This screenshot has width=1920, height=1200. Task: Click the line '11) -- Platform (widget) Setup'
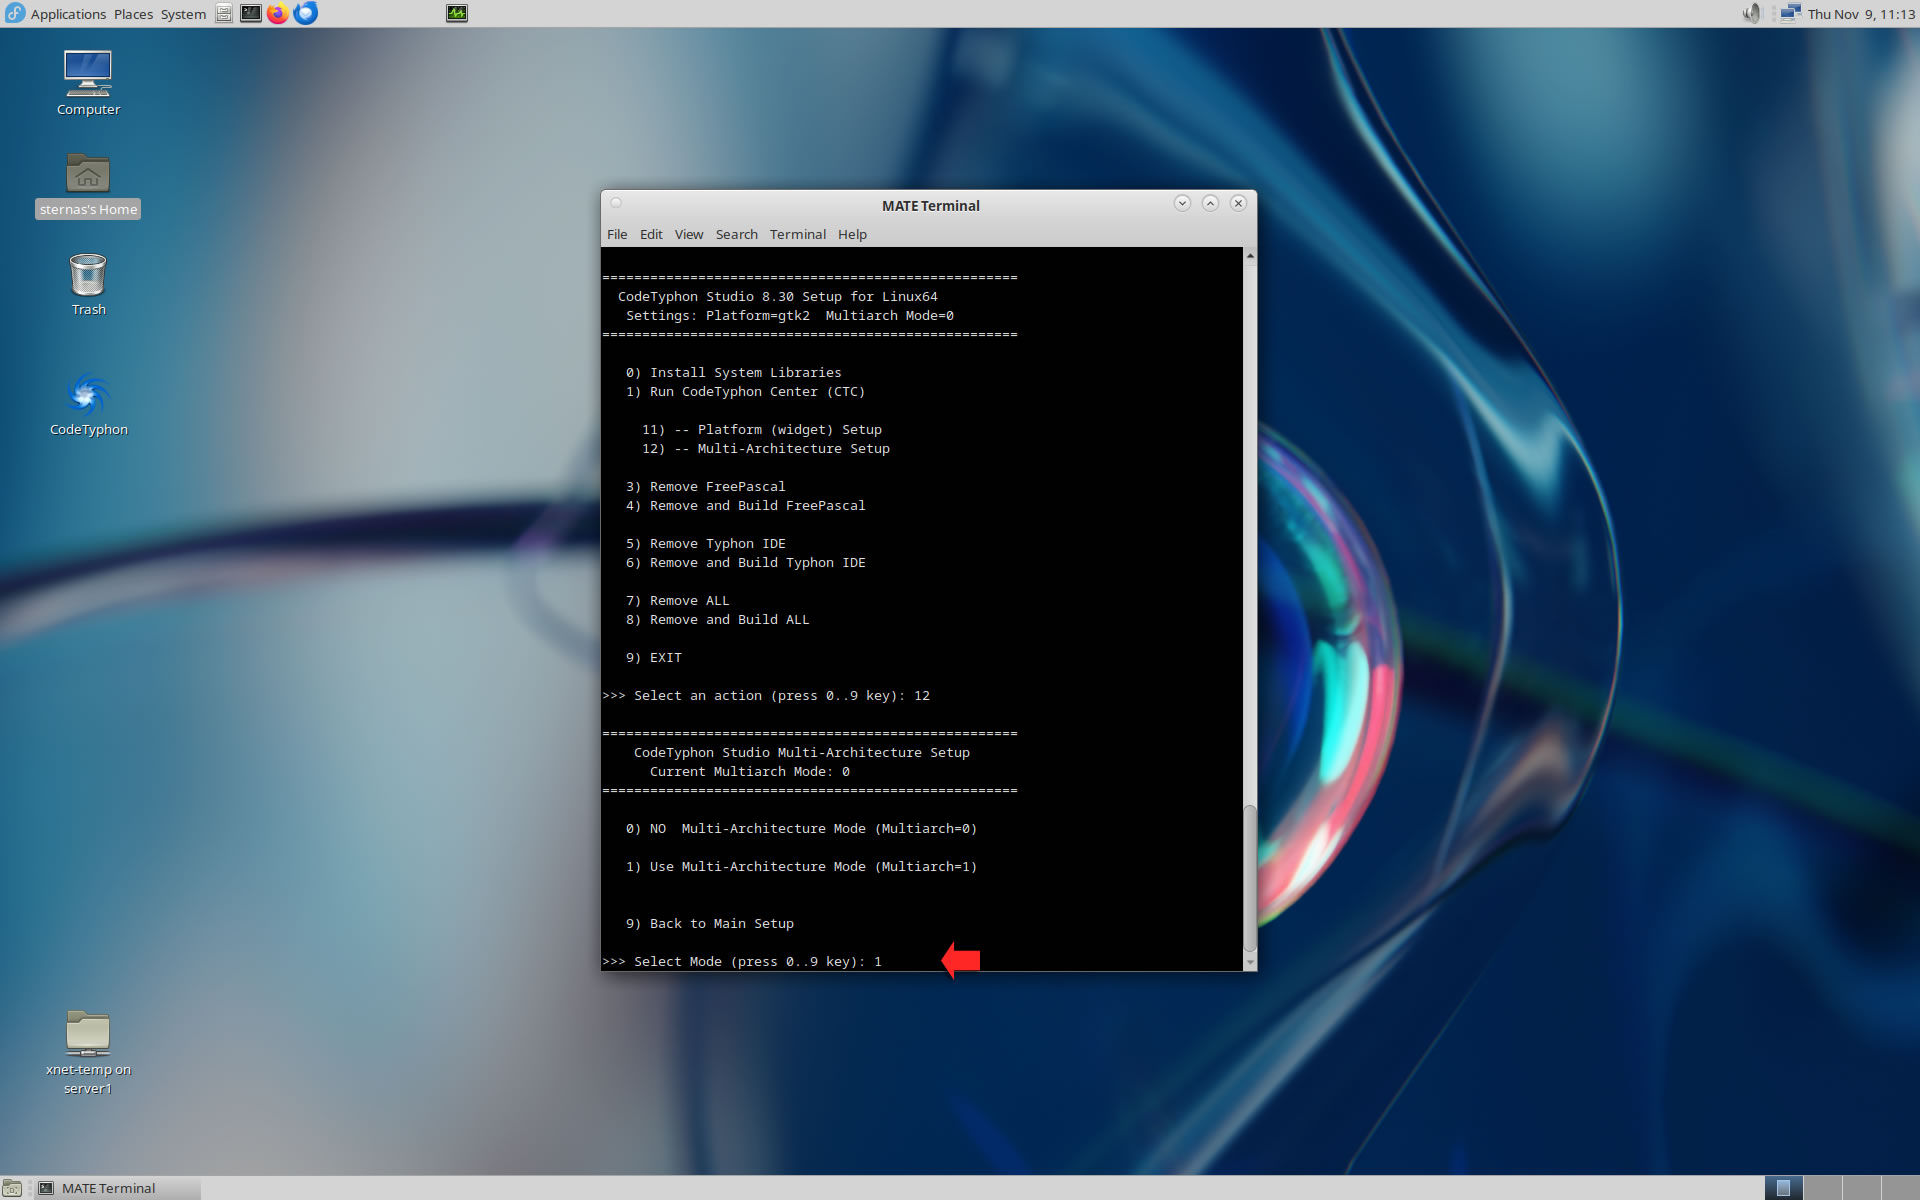point(761,429)
